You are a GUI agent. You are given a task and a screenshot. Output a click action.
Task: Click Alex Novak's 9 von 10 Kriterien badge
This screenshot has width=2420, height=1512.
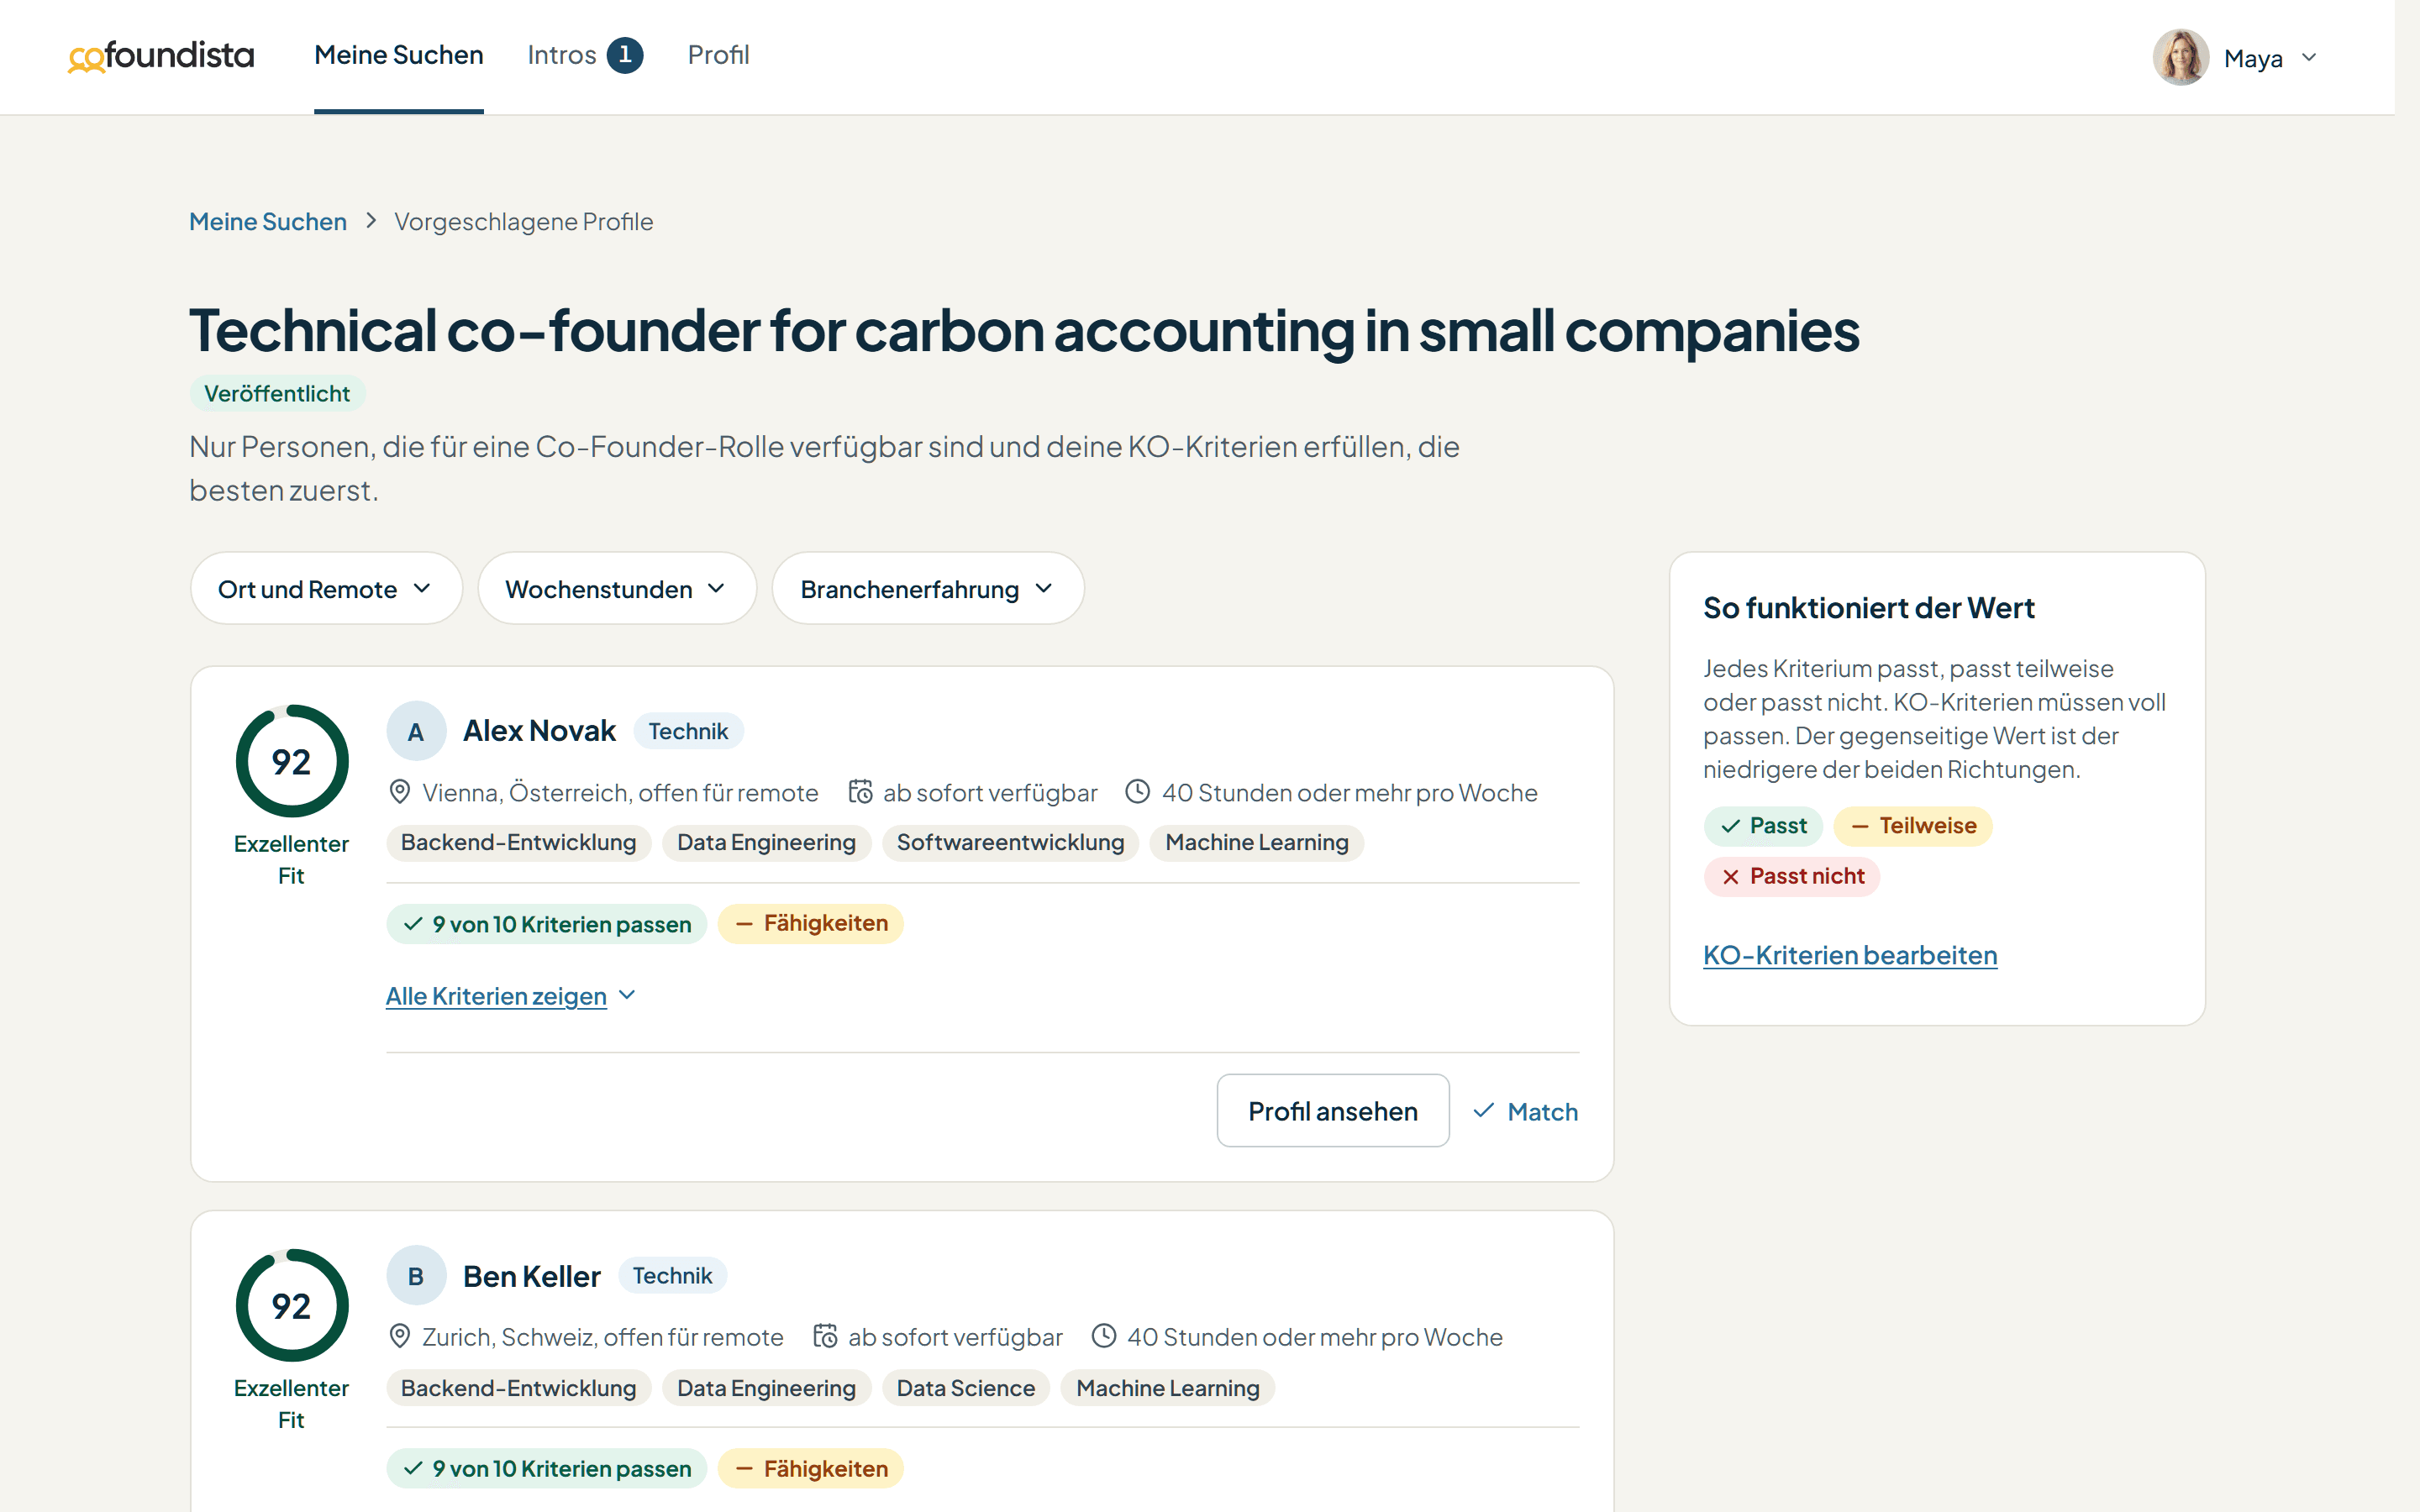point(547,924)
